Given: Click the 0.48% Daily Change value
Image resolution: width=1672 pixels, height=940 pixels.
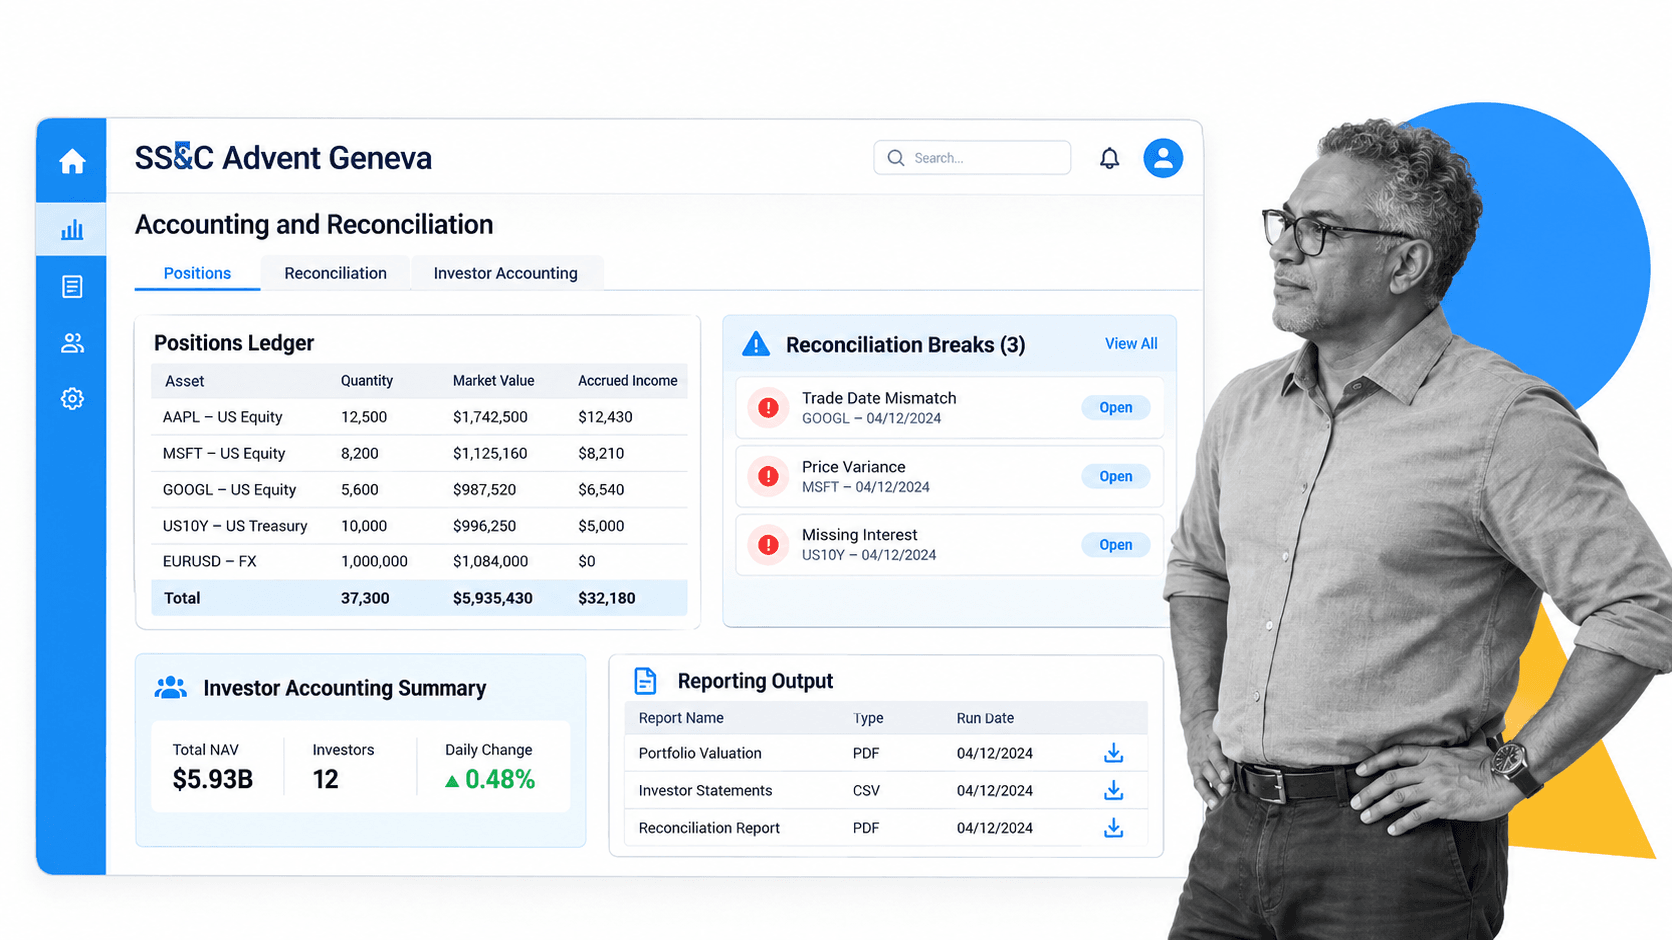Looking at the screenshot, I should (500, 779).
